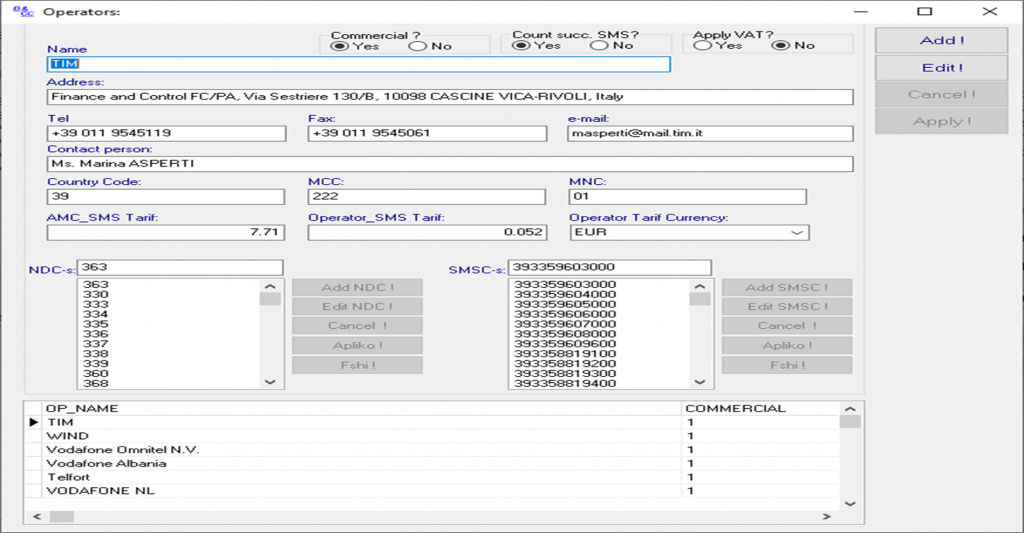Select Commercial No radio button
Image resolution: width=1024 pixels, height=533 pixels.
click(417, 46)
